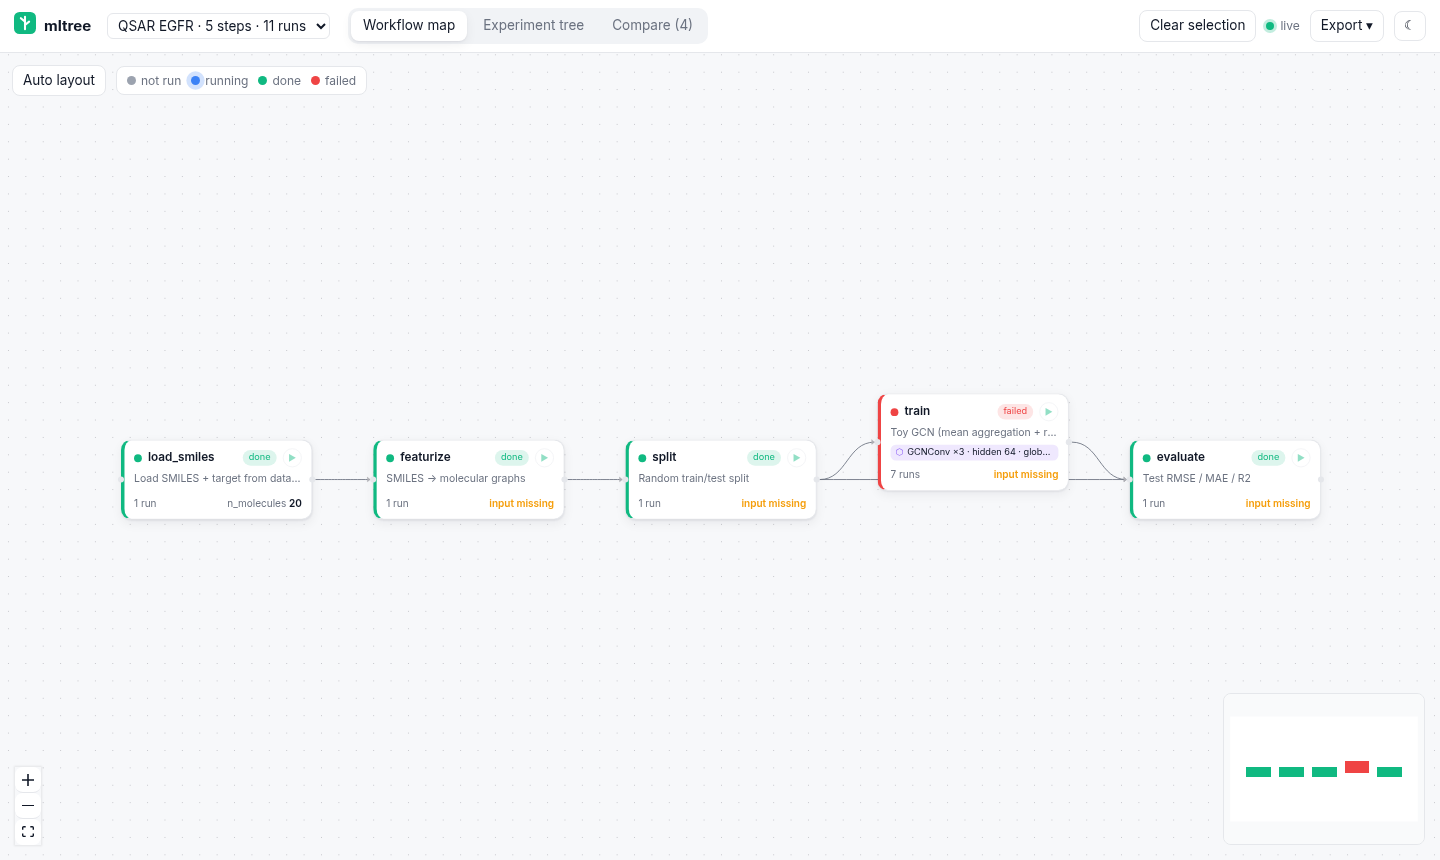Click the Clear selection button
This screenshot has height=860, width=1440.
[1197, 25]
